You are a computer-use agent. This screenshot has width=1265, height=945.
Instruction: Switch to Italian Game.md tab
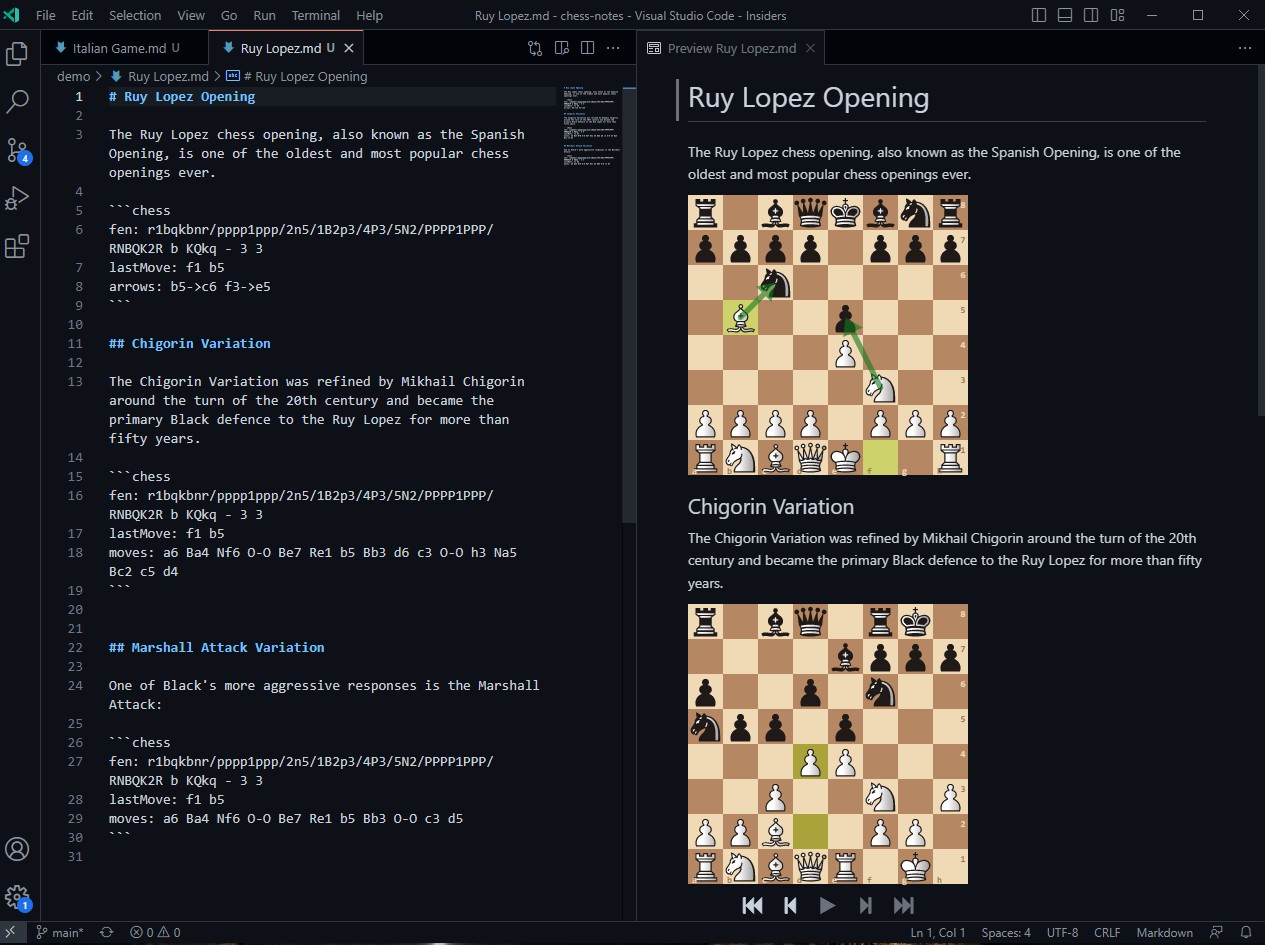tap(124, 48)
